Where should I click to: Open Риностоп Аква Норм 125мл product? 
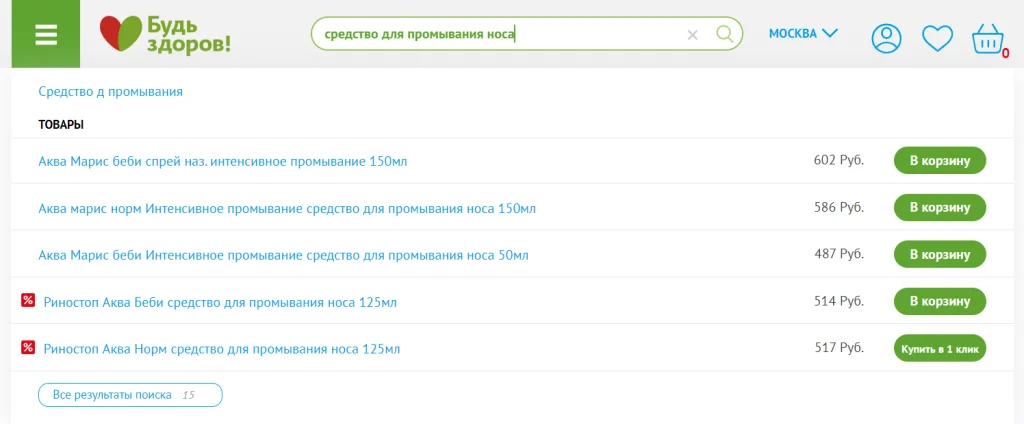point(221,349)
